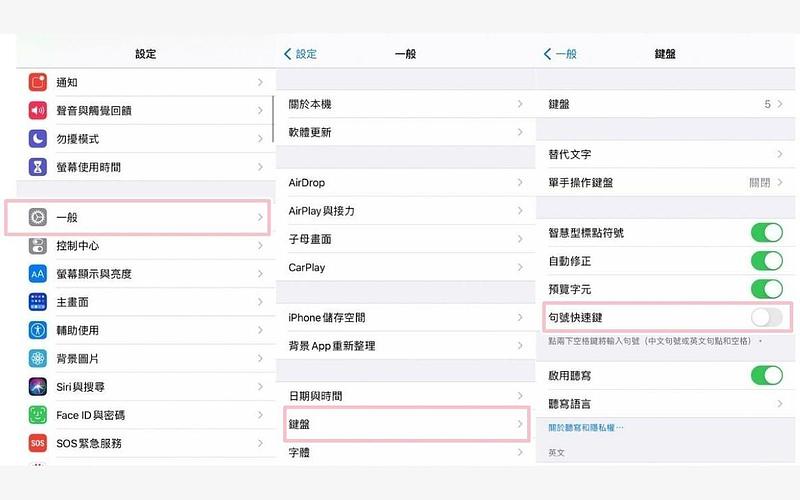Select iPhone儲存空間 from the list
Image resolution: width=800 pixels, height=500 pixels.
[404, 317]
